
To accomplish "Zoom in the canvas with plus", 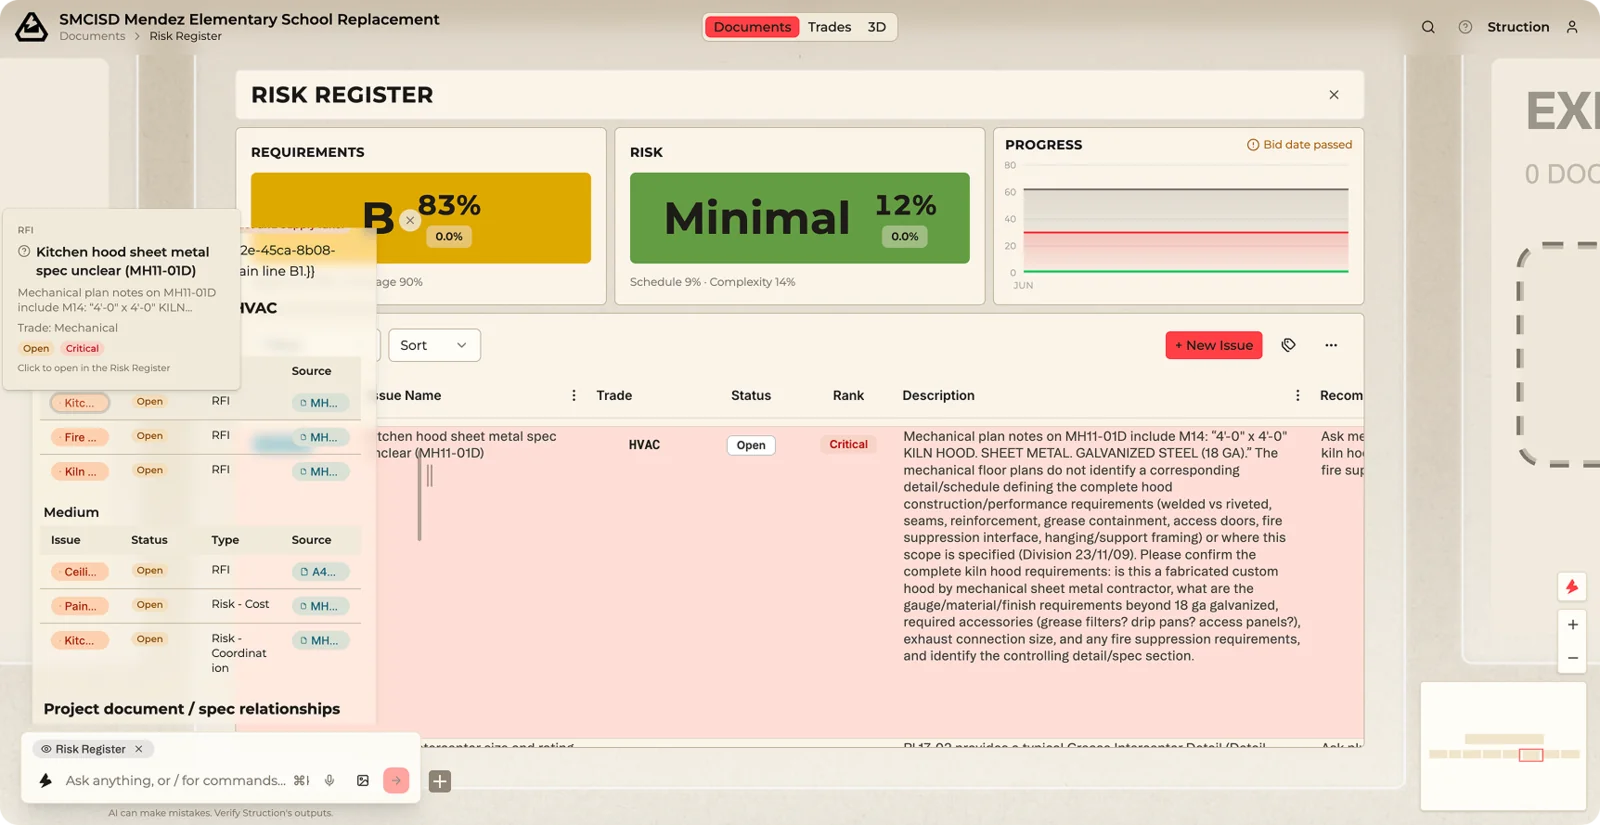I will click(1573, 625).
